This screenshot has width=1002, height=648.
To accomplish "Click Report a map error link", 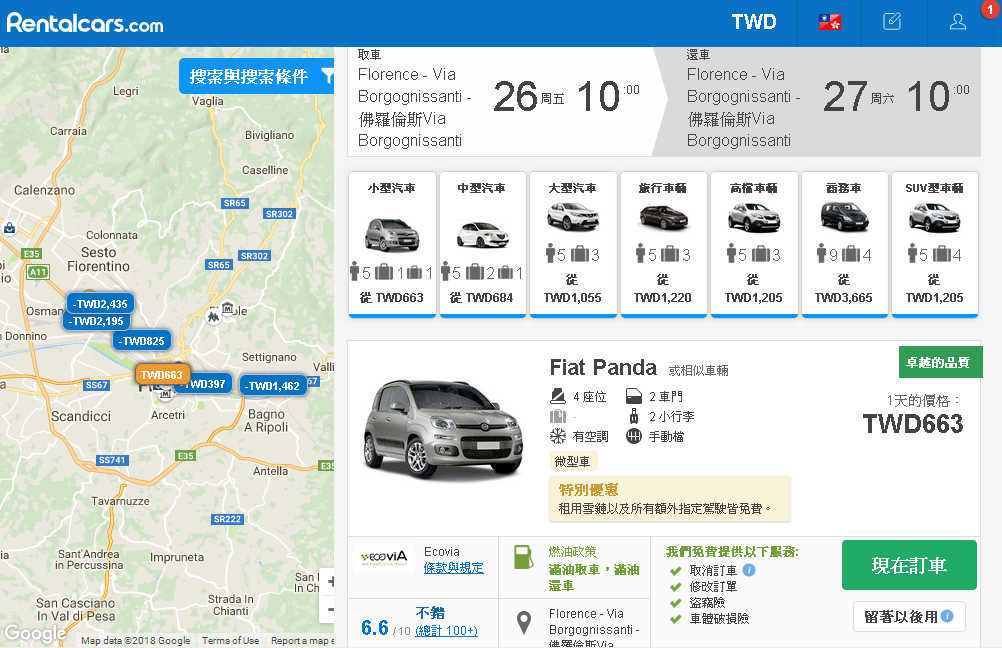I will (x=302, y=640).
